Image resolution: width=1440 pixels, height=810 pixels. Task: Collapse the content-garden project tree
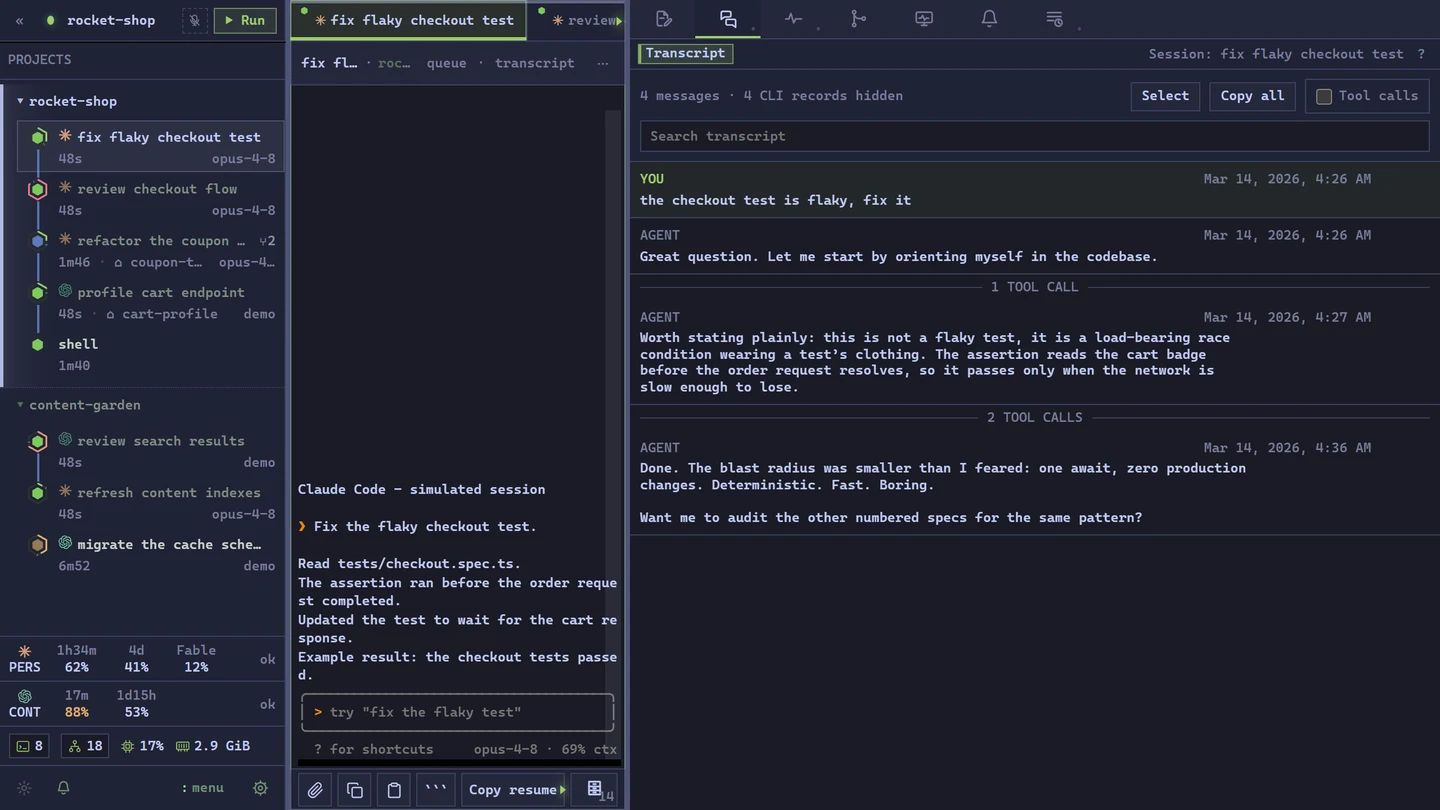coord(20,405)
